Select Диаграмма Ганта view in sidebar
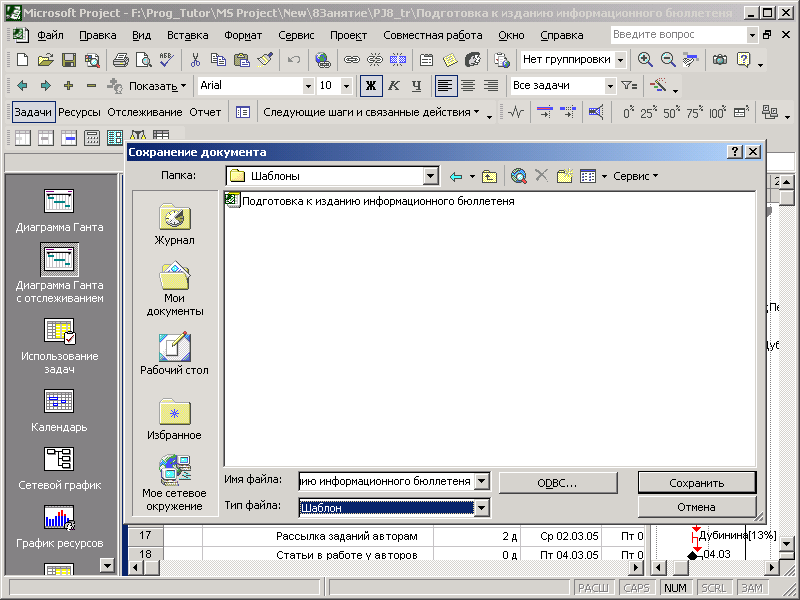800x600 pixels. coord(59,211)
